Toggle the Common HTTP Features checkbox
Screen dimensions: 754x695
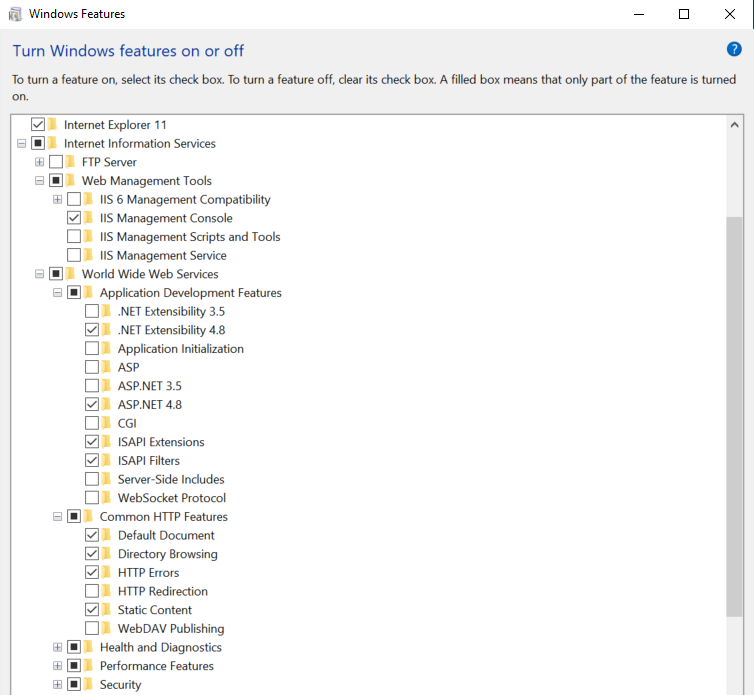click(74, 516)
